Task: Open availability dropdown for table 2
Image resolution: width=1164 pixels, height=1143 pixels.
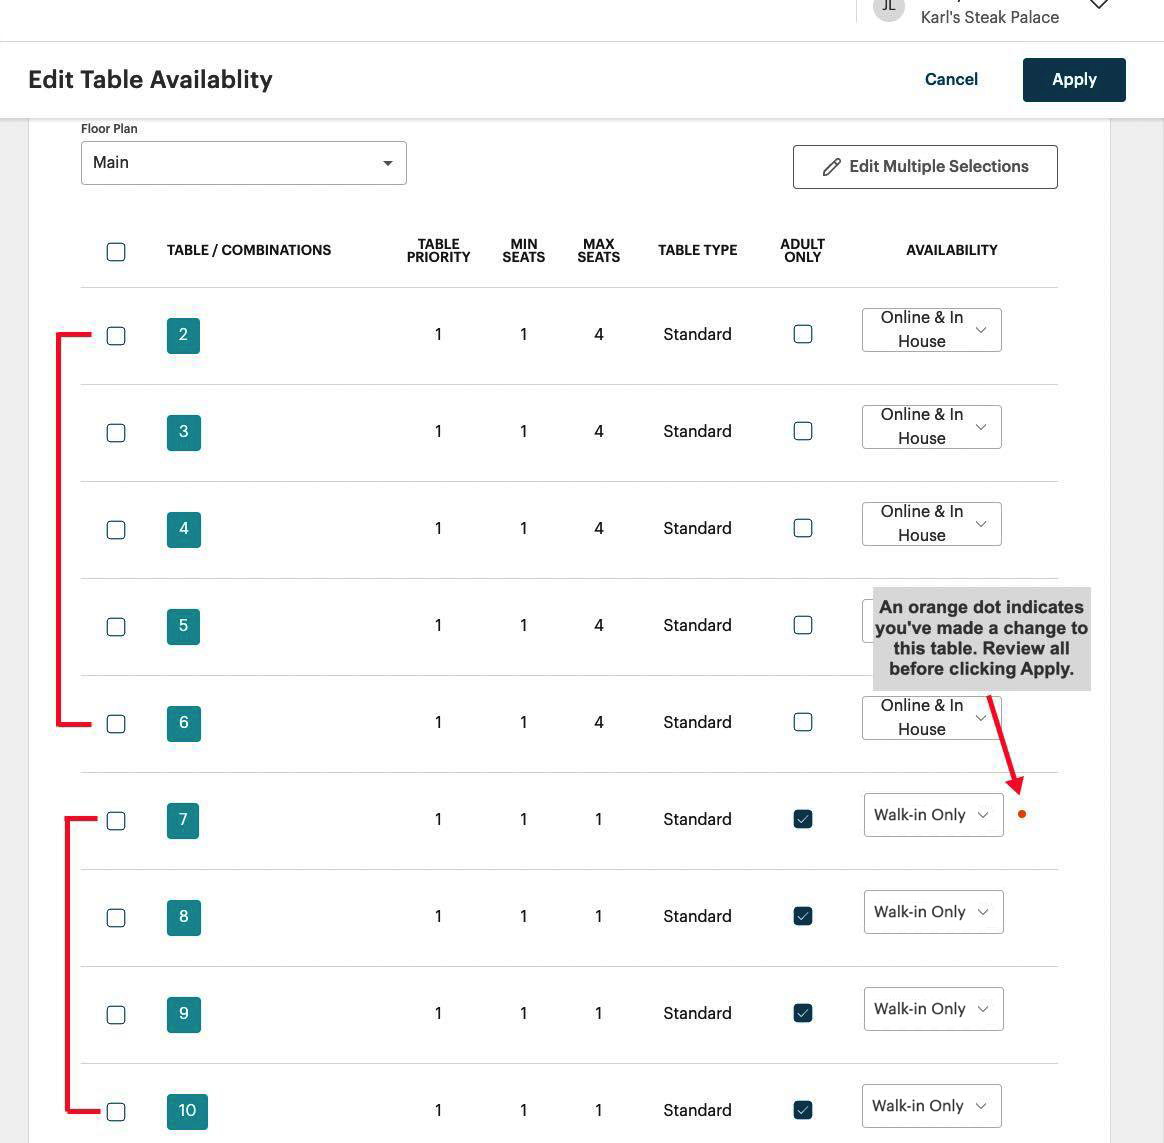Action: (x=932, y=330)
